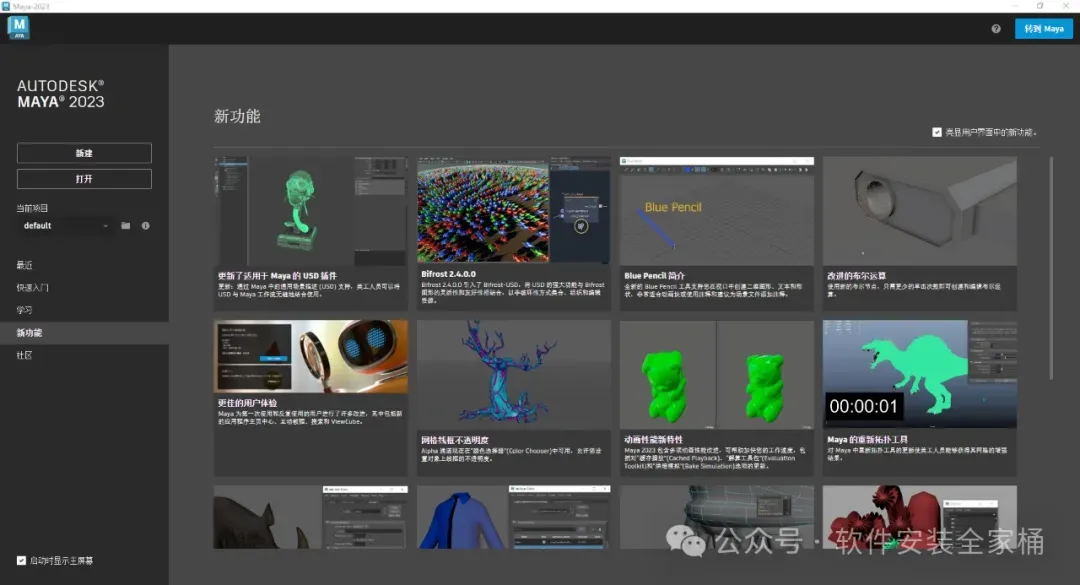Open the 更佳的用户体验 robot thumbnail
1080x585 pixels.
pos(311,356)
